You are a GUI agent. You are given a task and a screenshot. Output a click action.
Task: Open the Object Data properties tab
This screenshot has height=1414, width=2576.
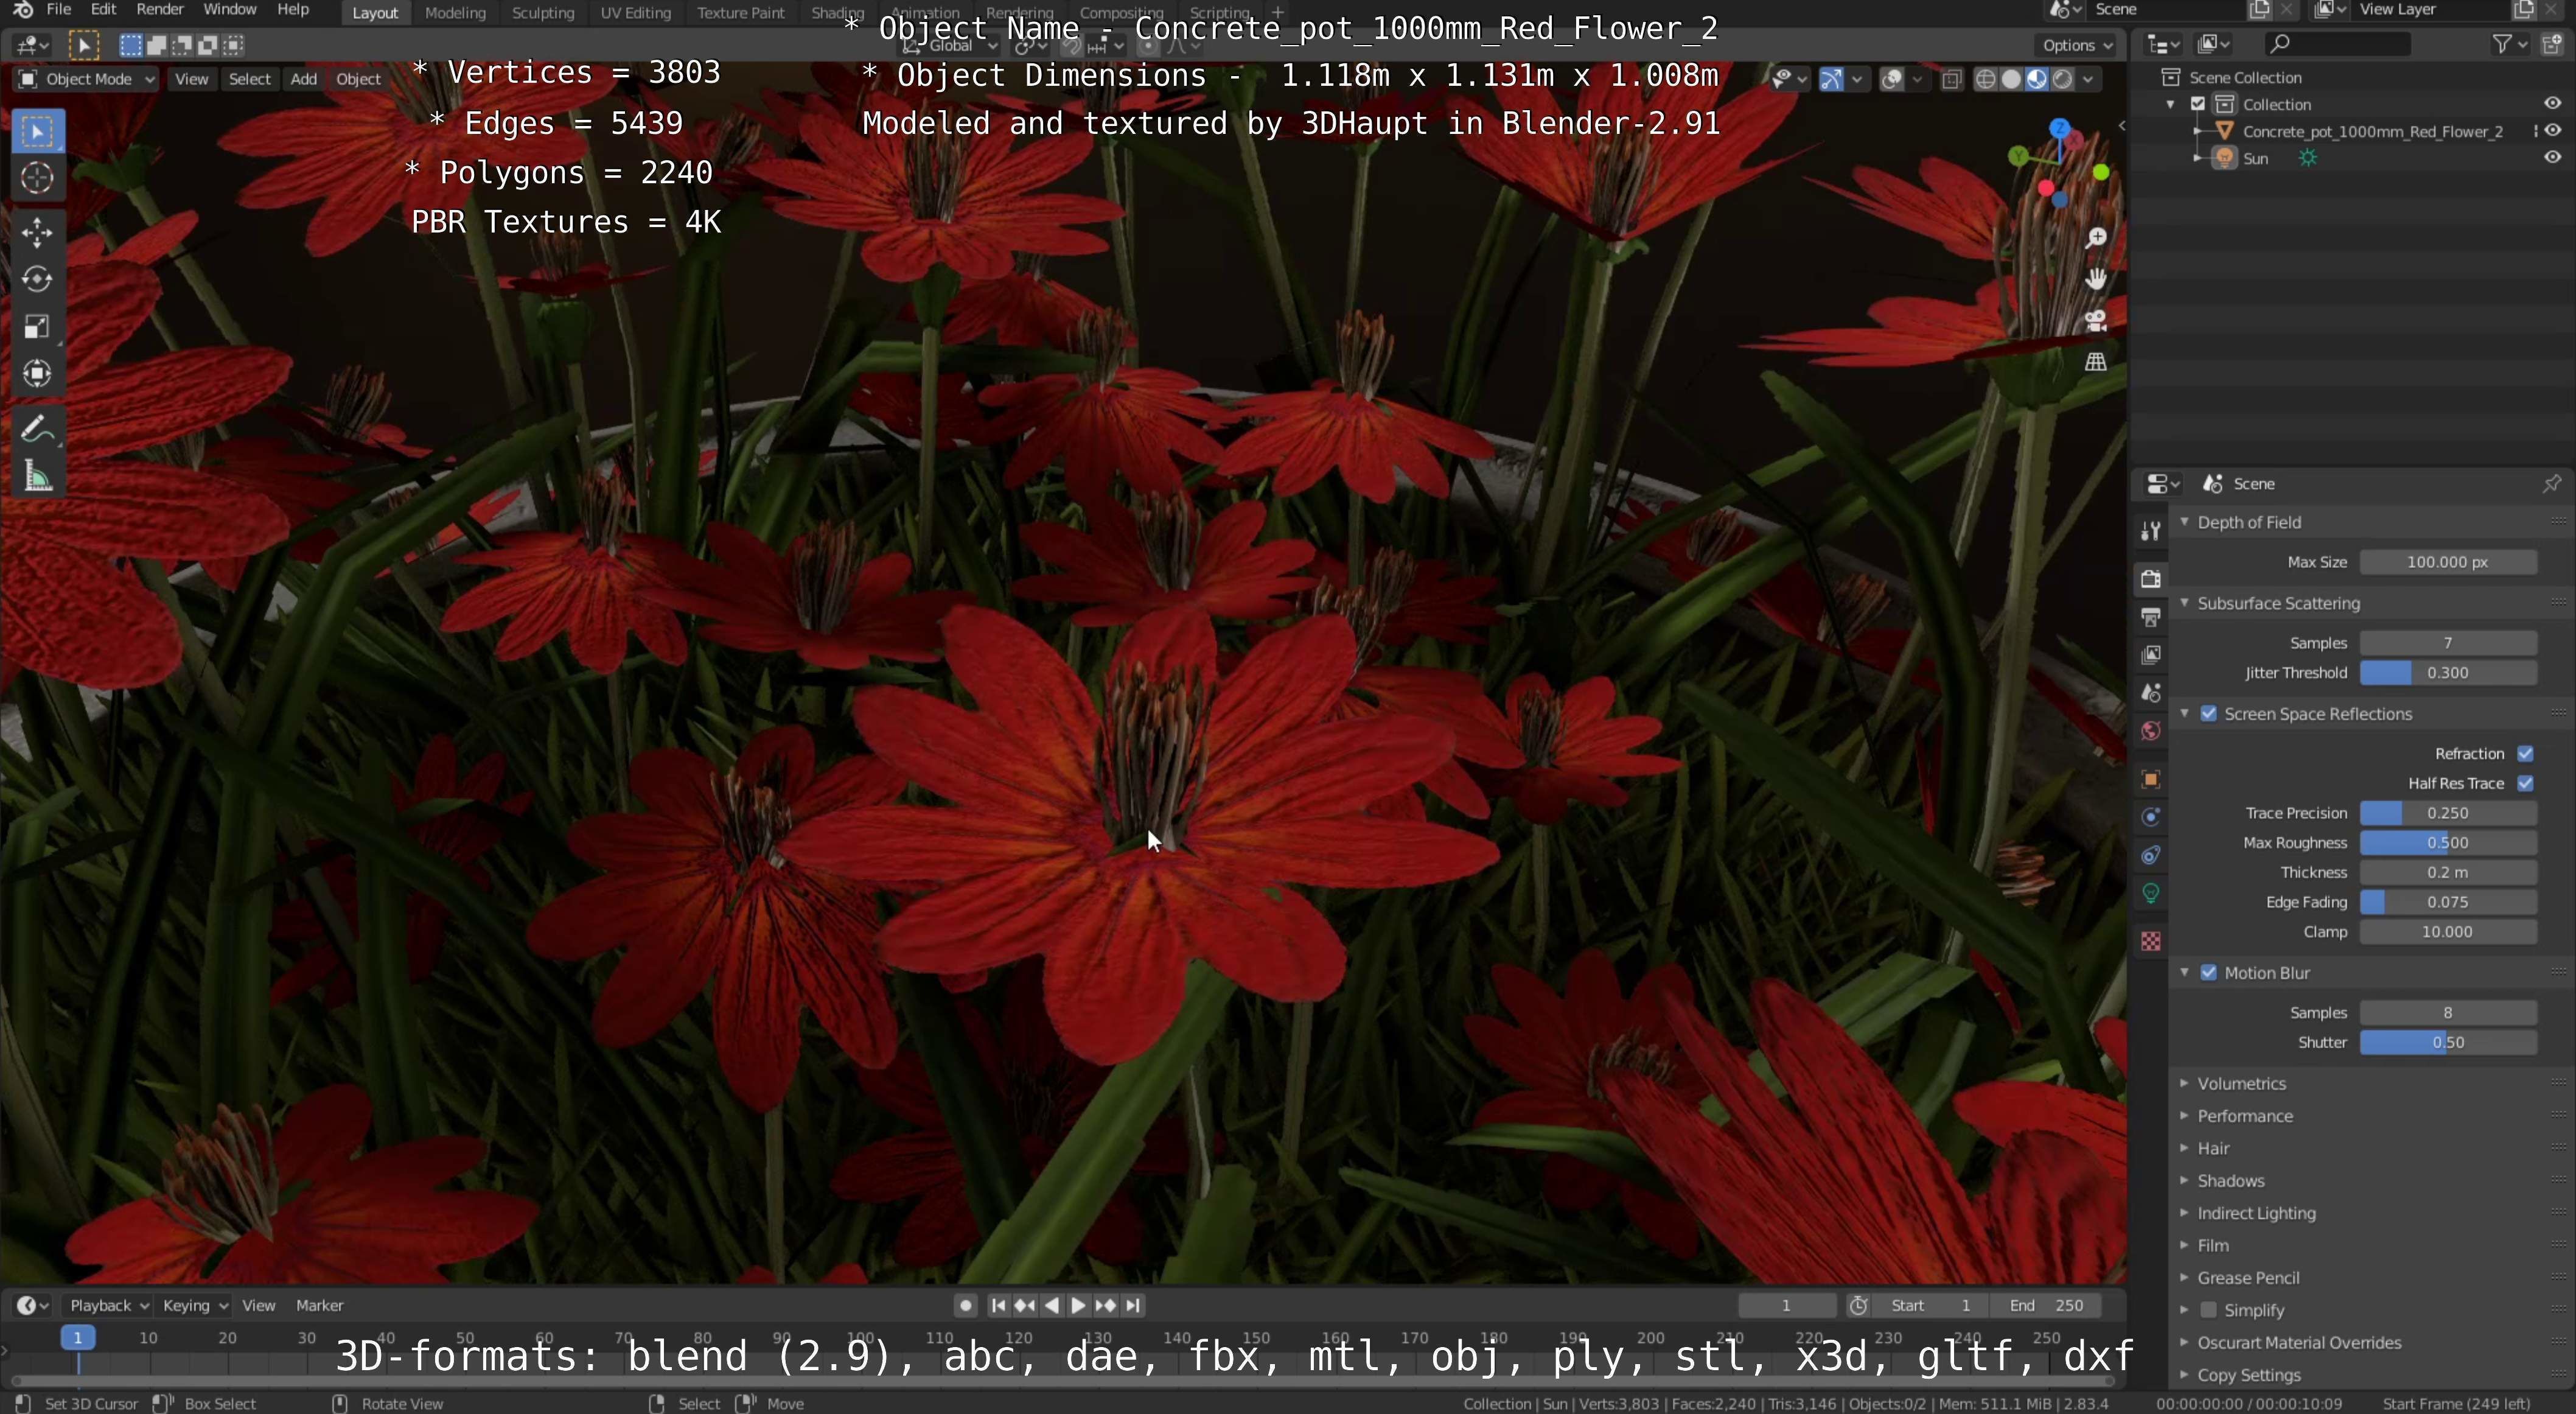[2151, 893]
